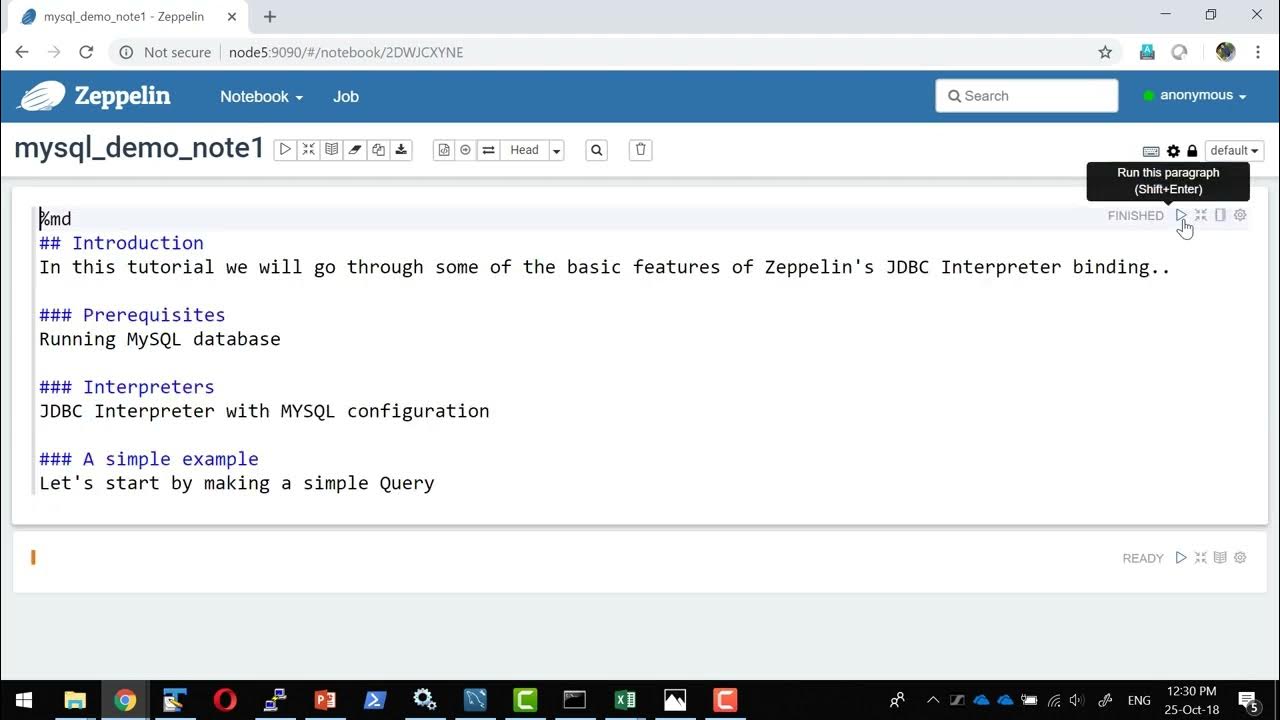Image resolution: width=1280 pixels, height=720 pixels.
Task: Go back in browser
Action: pyautogui.click(x=22, y=52)
